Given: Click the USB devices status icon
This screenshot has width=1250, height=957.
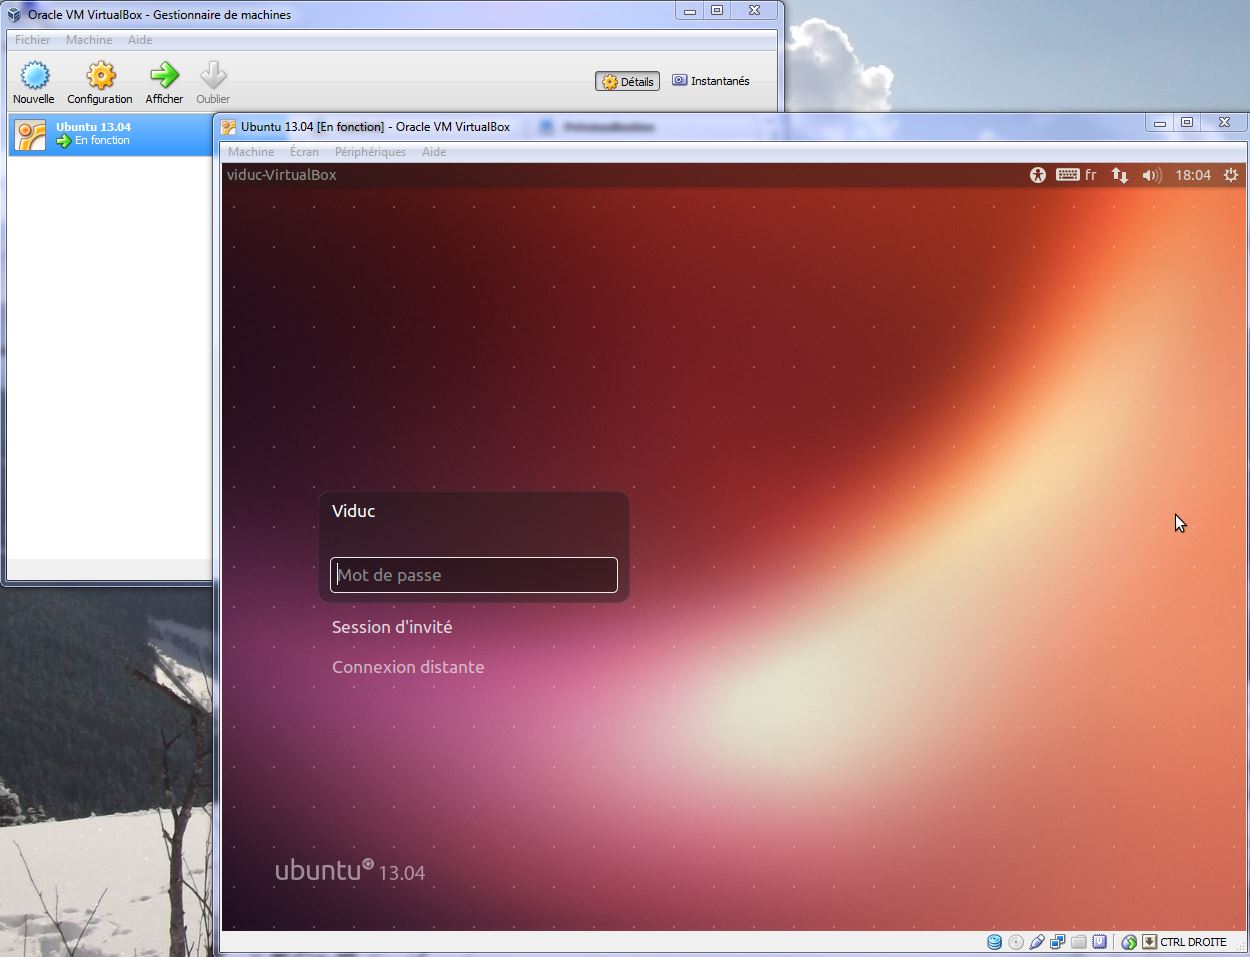Looking at the screenshot, I should pos(1037,942).
